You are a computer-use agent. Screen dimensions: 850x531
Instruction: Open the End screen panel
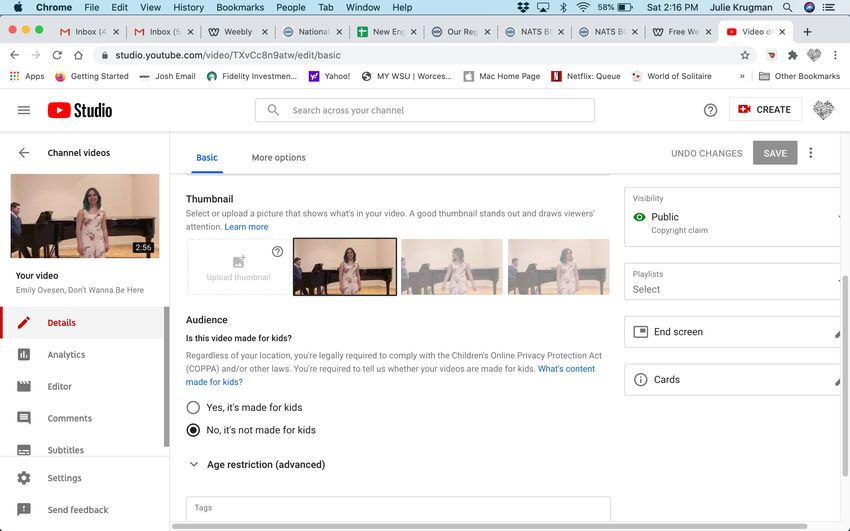coord(732,332)
